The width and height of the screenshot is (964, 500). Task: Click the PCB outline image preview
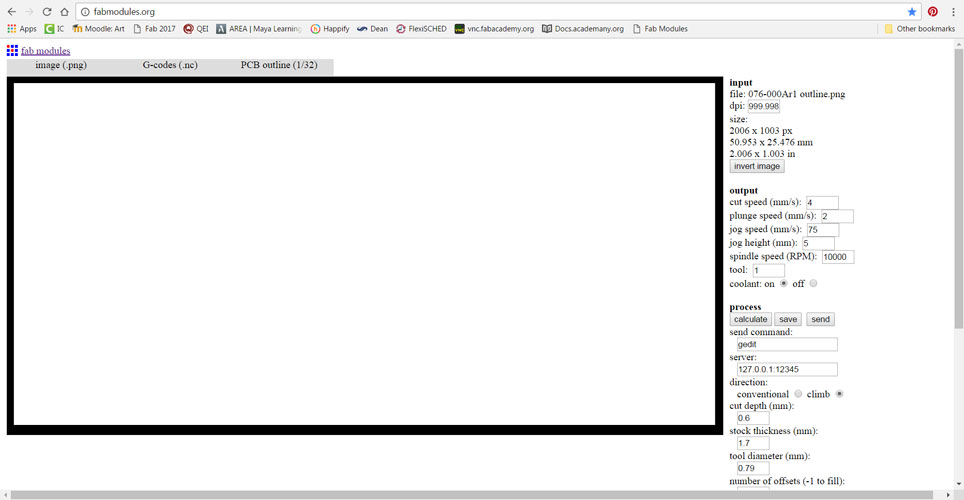point(365,255)
